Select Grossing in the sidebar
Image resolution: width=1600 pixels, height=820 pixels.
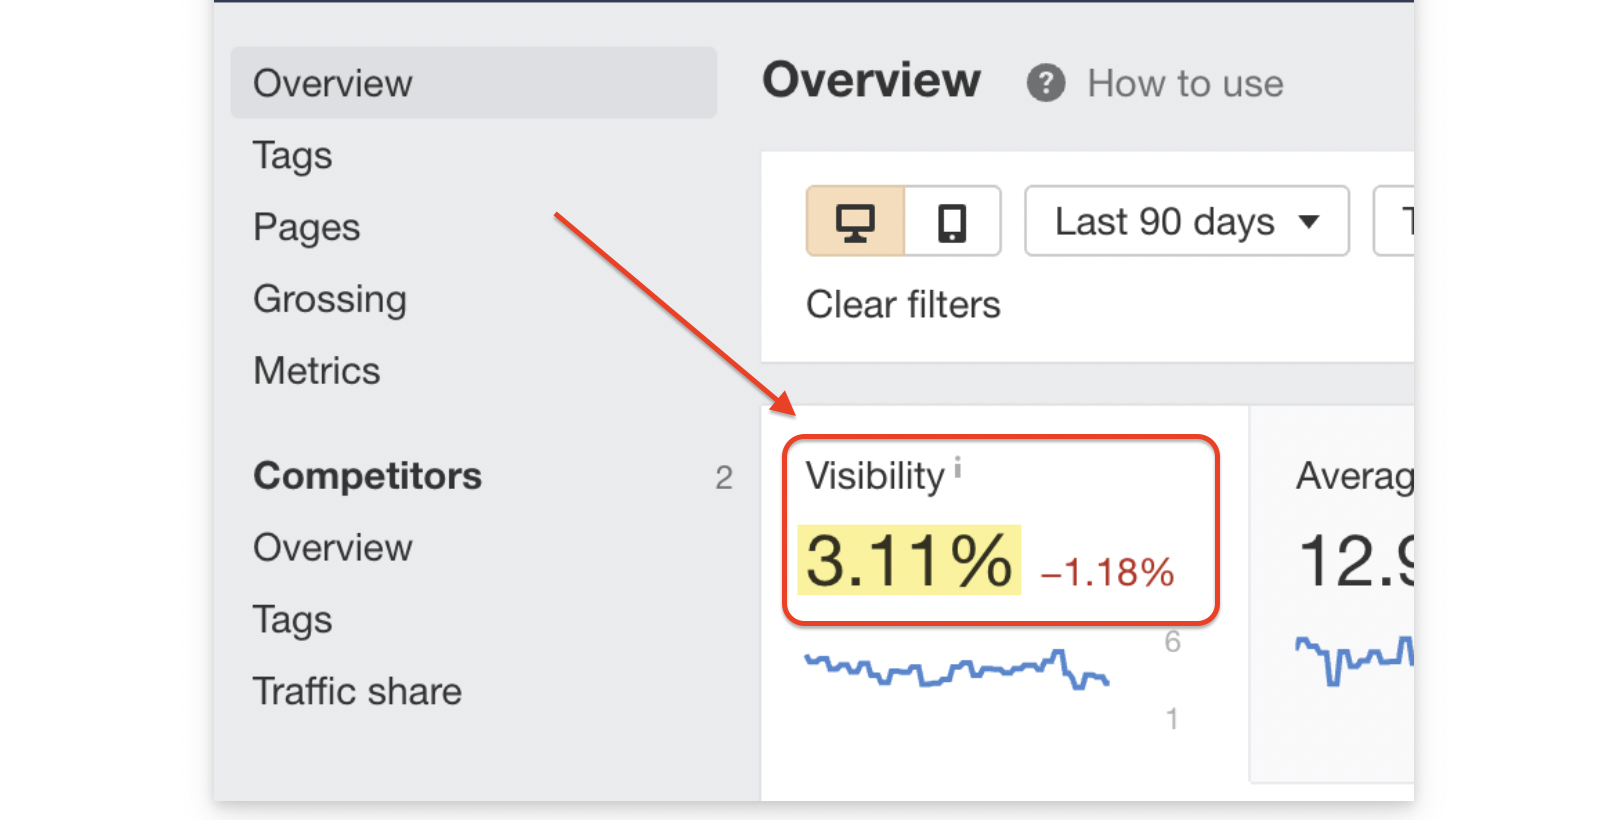click(330, 300)
